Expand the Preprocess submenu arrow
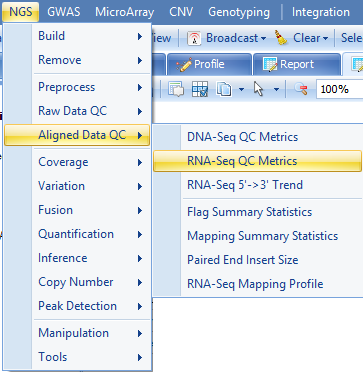 [140, 88]
